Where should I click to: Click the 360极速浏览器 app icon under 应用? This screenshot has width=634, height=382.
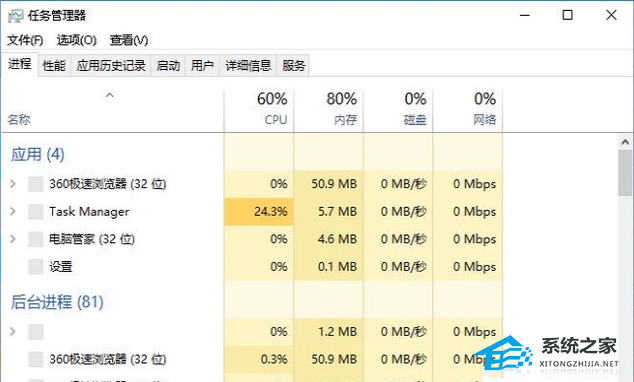tap(36, 184)
